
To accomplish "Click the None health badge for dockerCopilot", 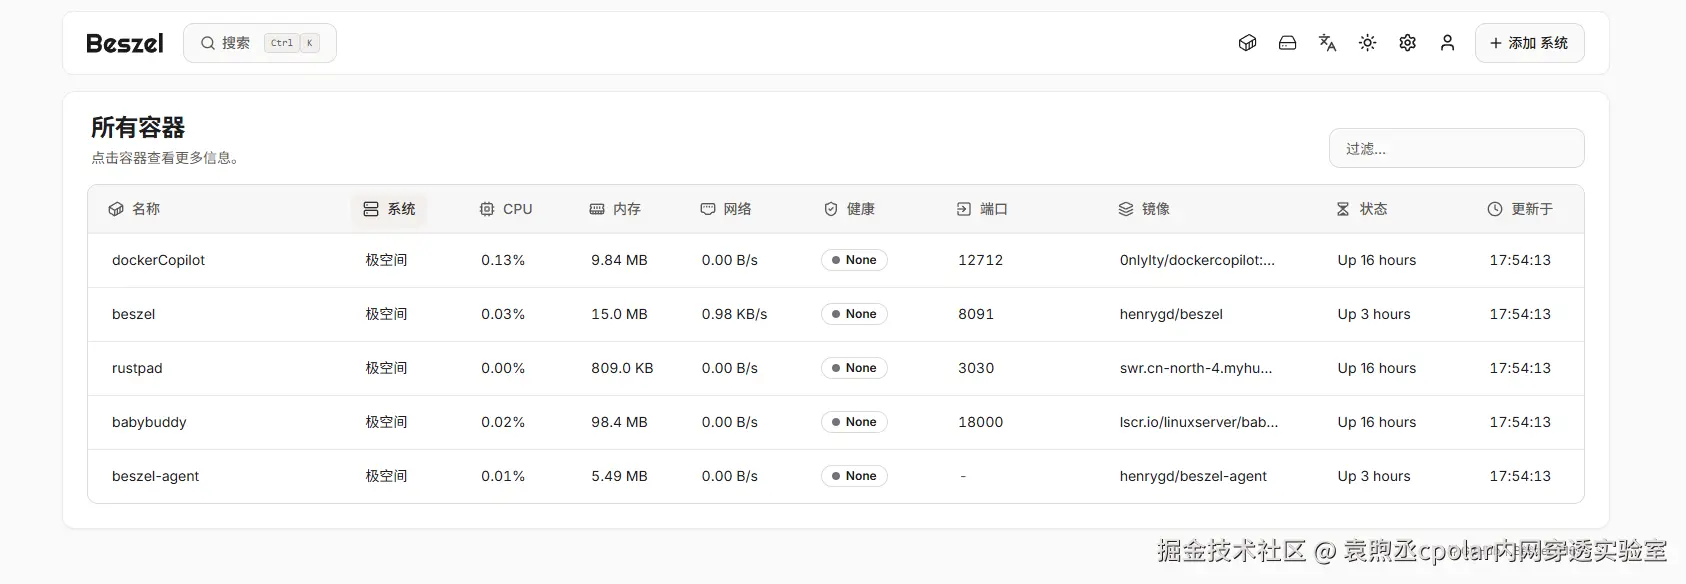I will tap(854, 260).
